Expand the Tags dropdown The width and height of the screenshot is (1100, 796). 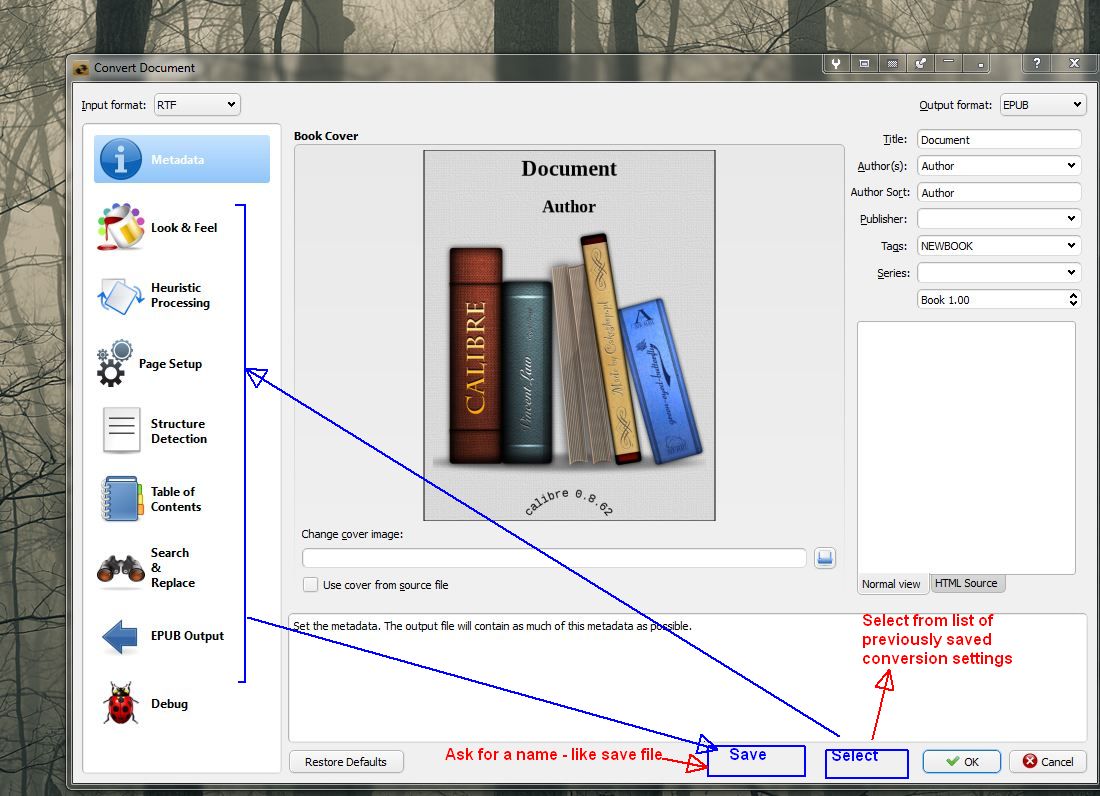[1071, 245]
